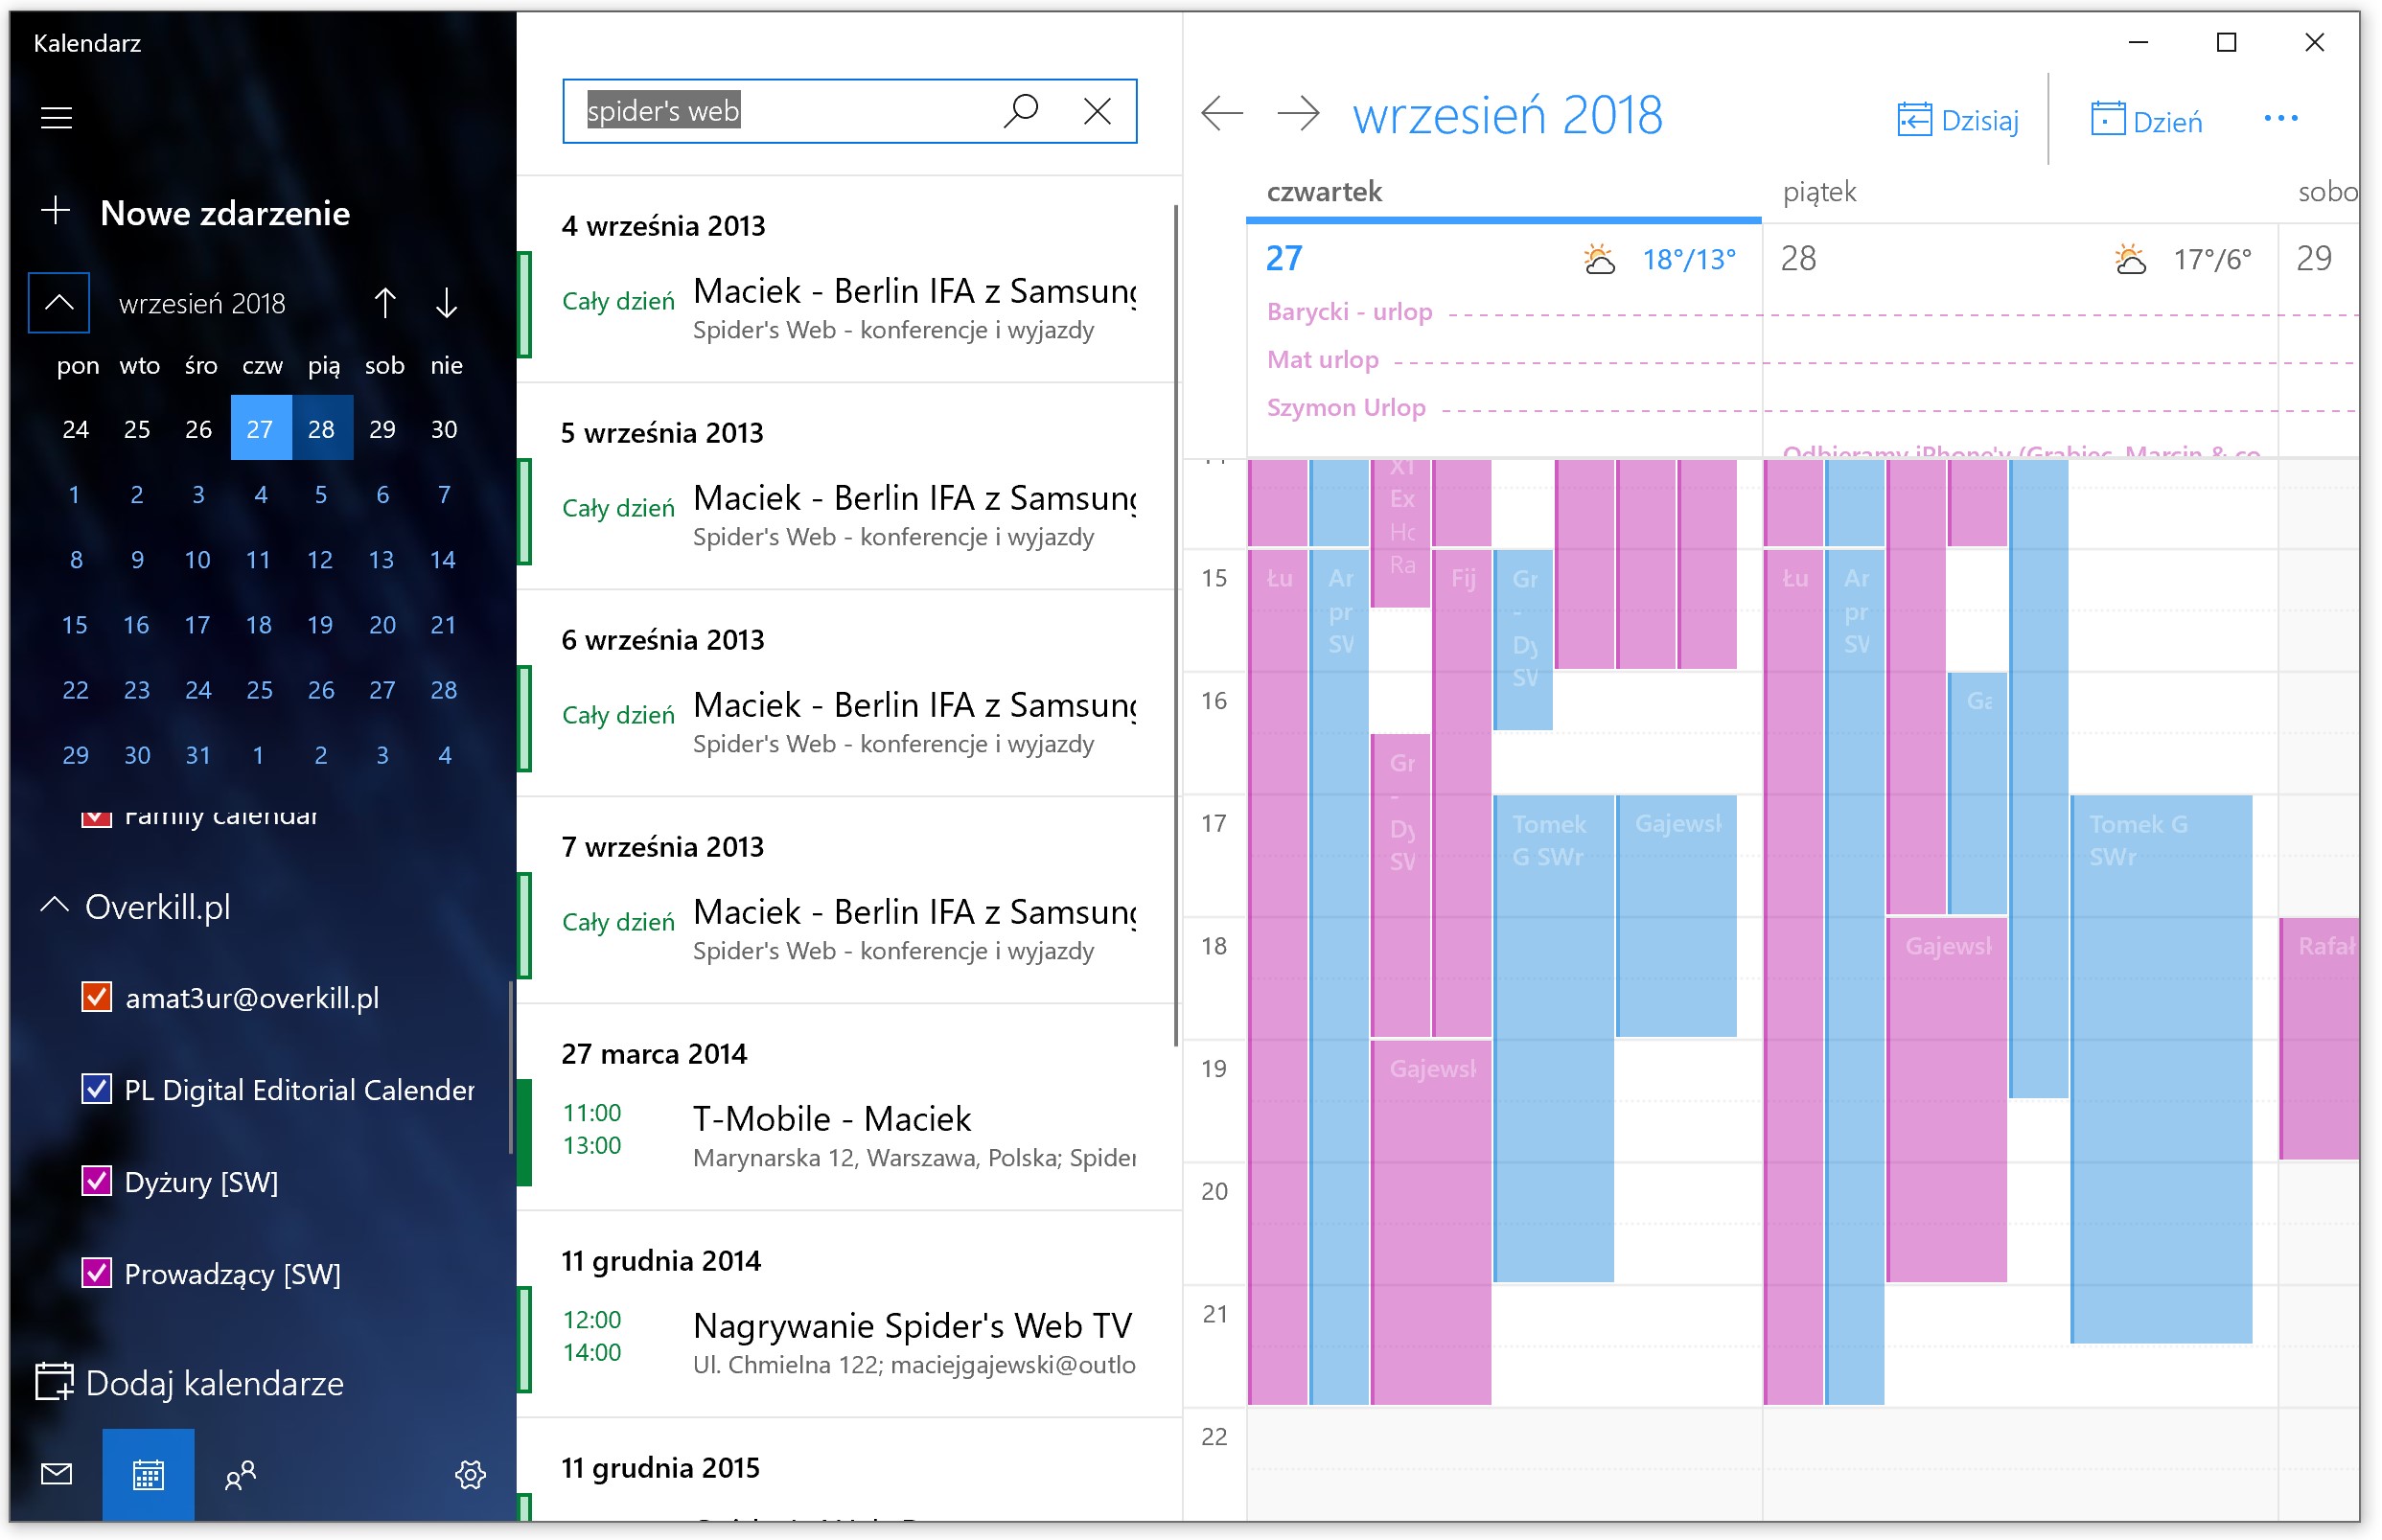Click search results vertical scrollbar
Image resolution: width=2382 pixels, height=1540 pixels.
1175,625
